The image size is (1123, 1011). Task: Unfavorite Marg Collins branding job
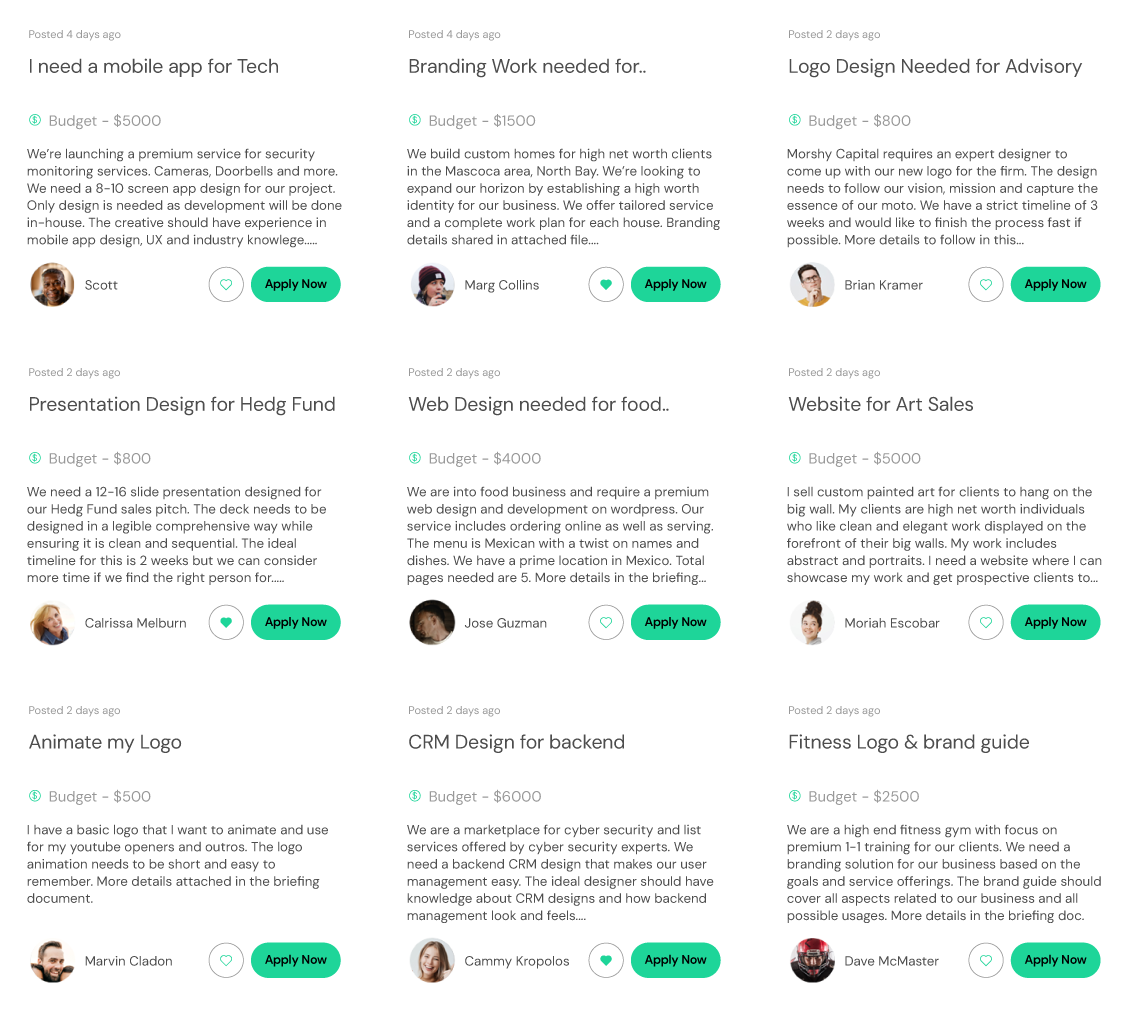[606, 285]
